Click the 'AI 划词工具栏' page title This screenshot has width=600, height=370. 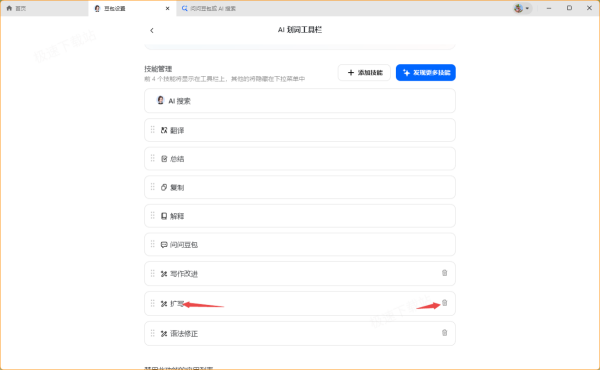[x=300, y=30]
